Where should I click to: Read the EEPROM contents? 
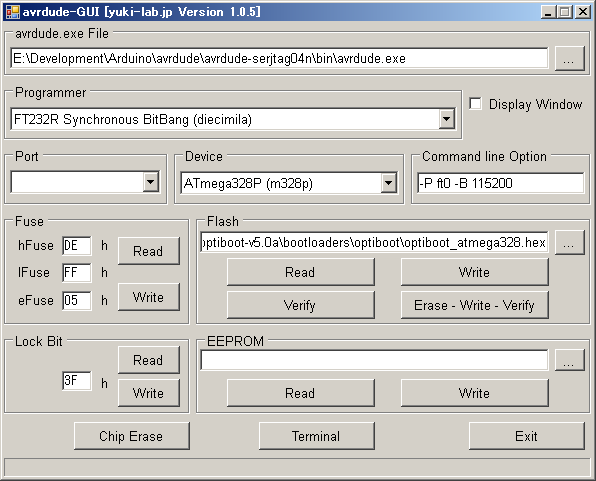tap(300, 393)
